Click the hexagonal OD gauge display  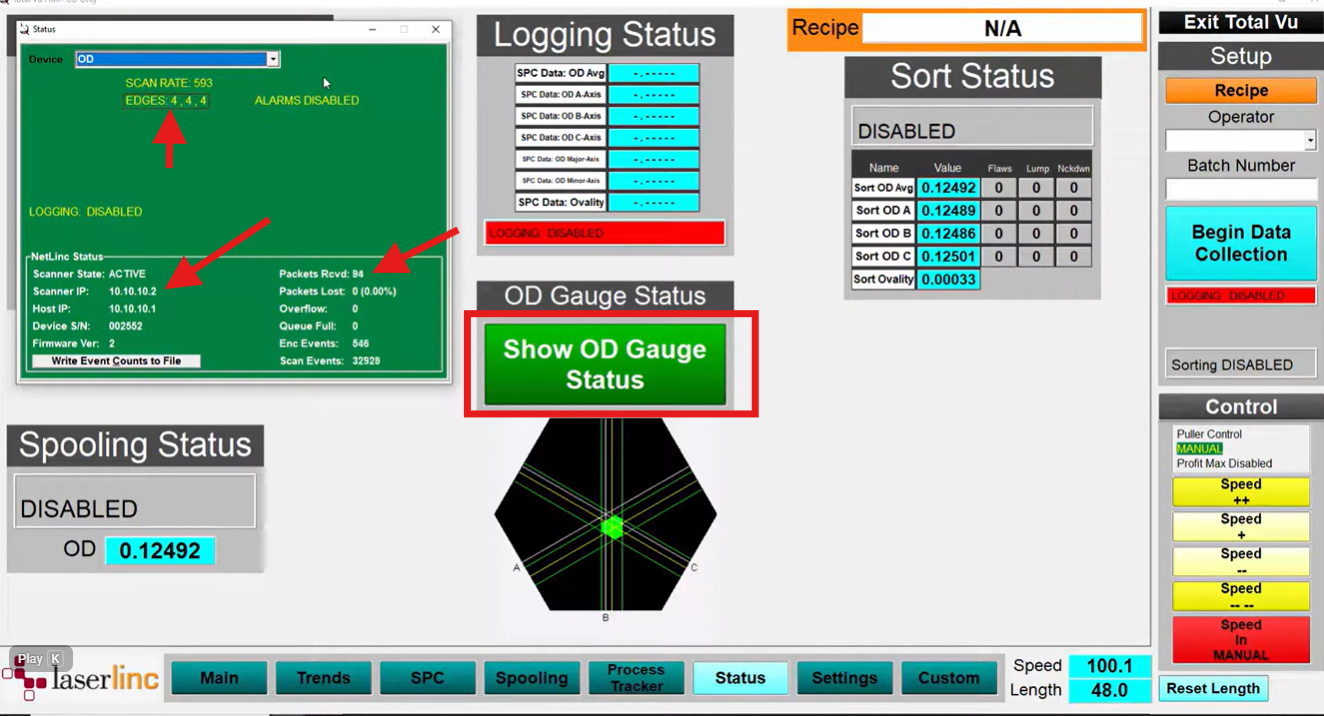pos(605,515)
